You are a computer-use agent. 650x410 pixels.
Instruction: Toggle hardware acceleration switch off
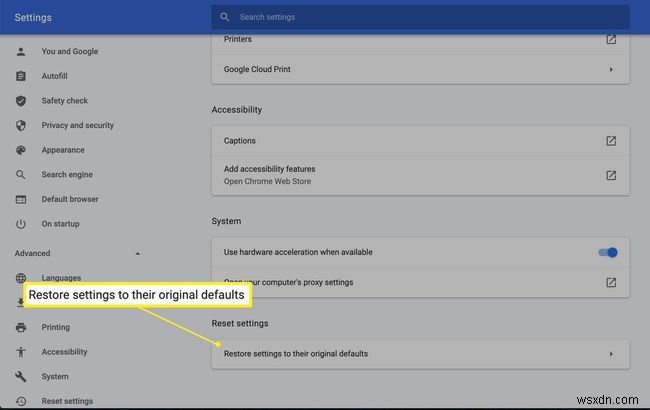608,252
